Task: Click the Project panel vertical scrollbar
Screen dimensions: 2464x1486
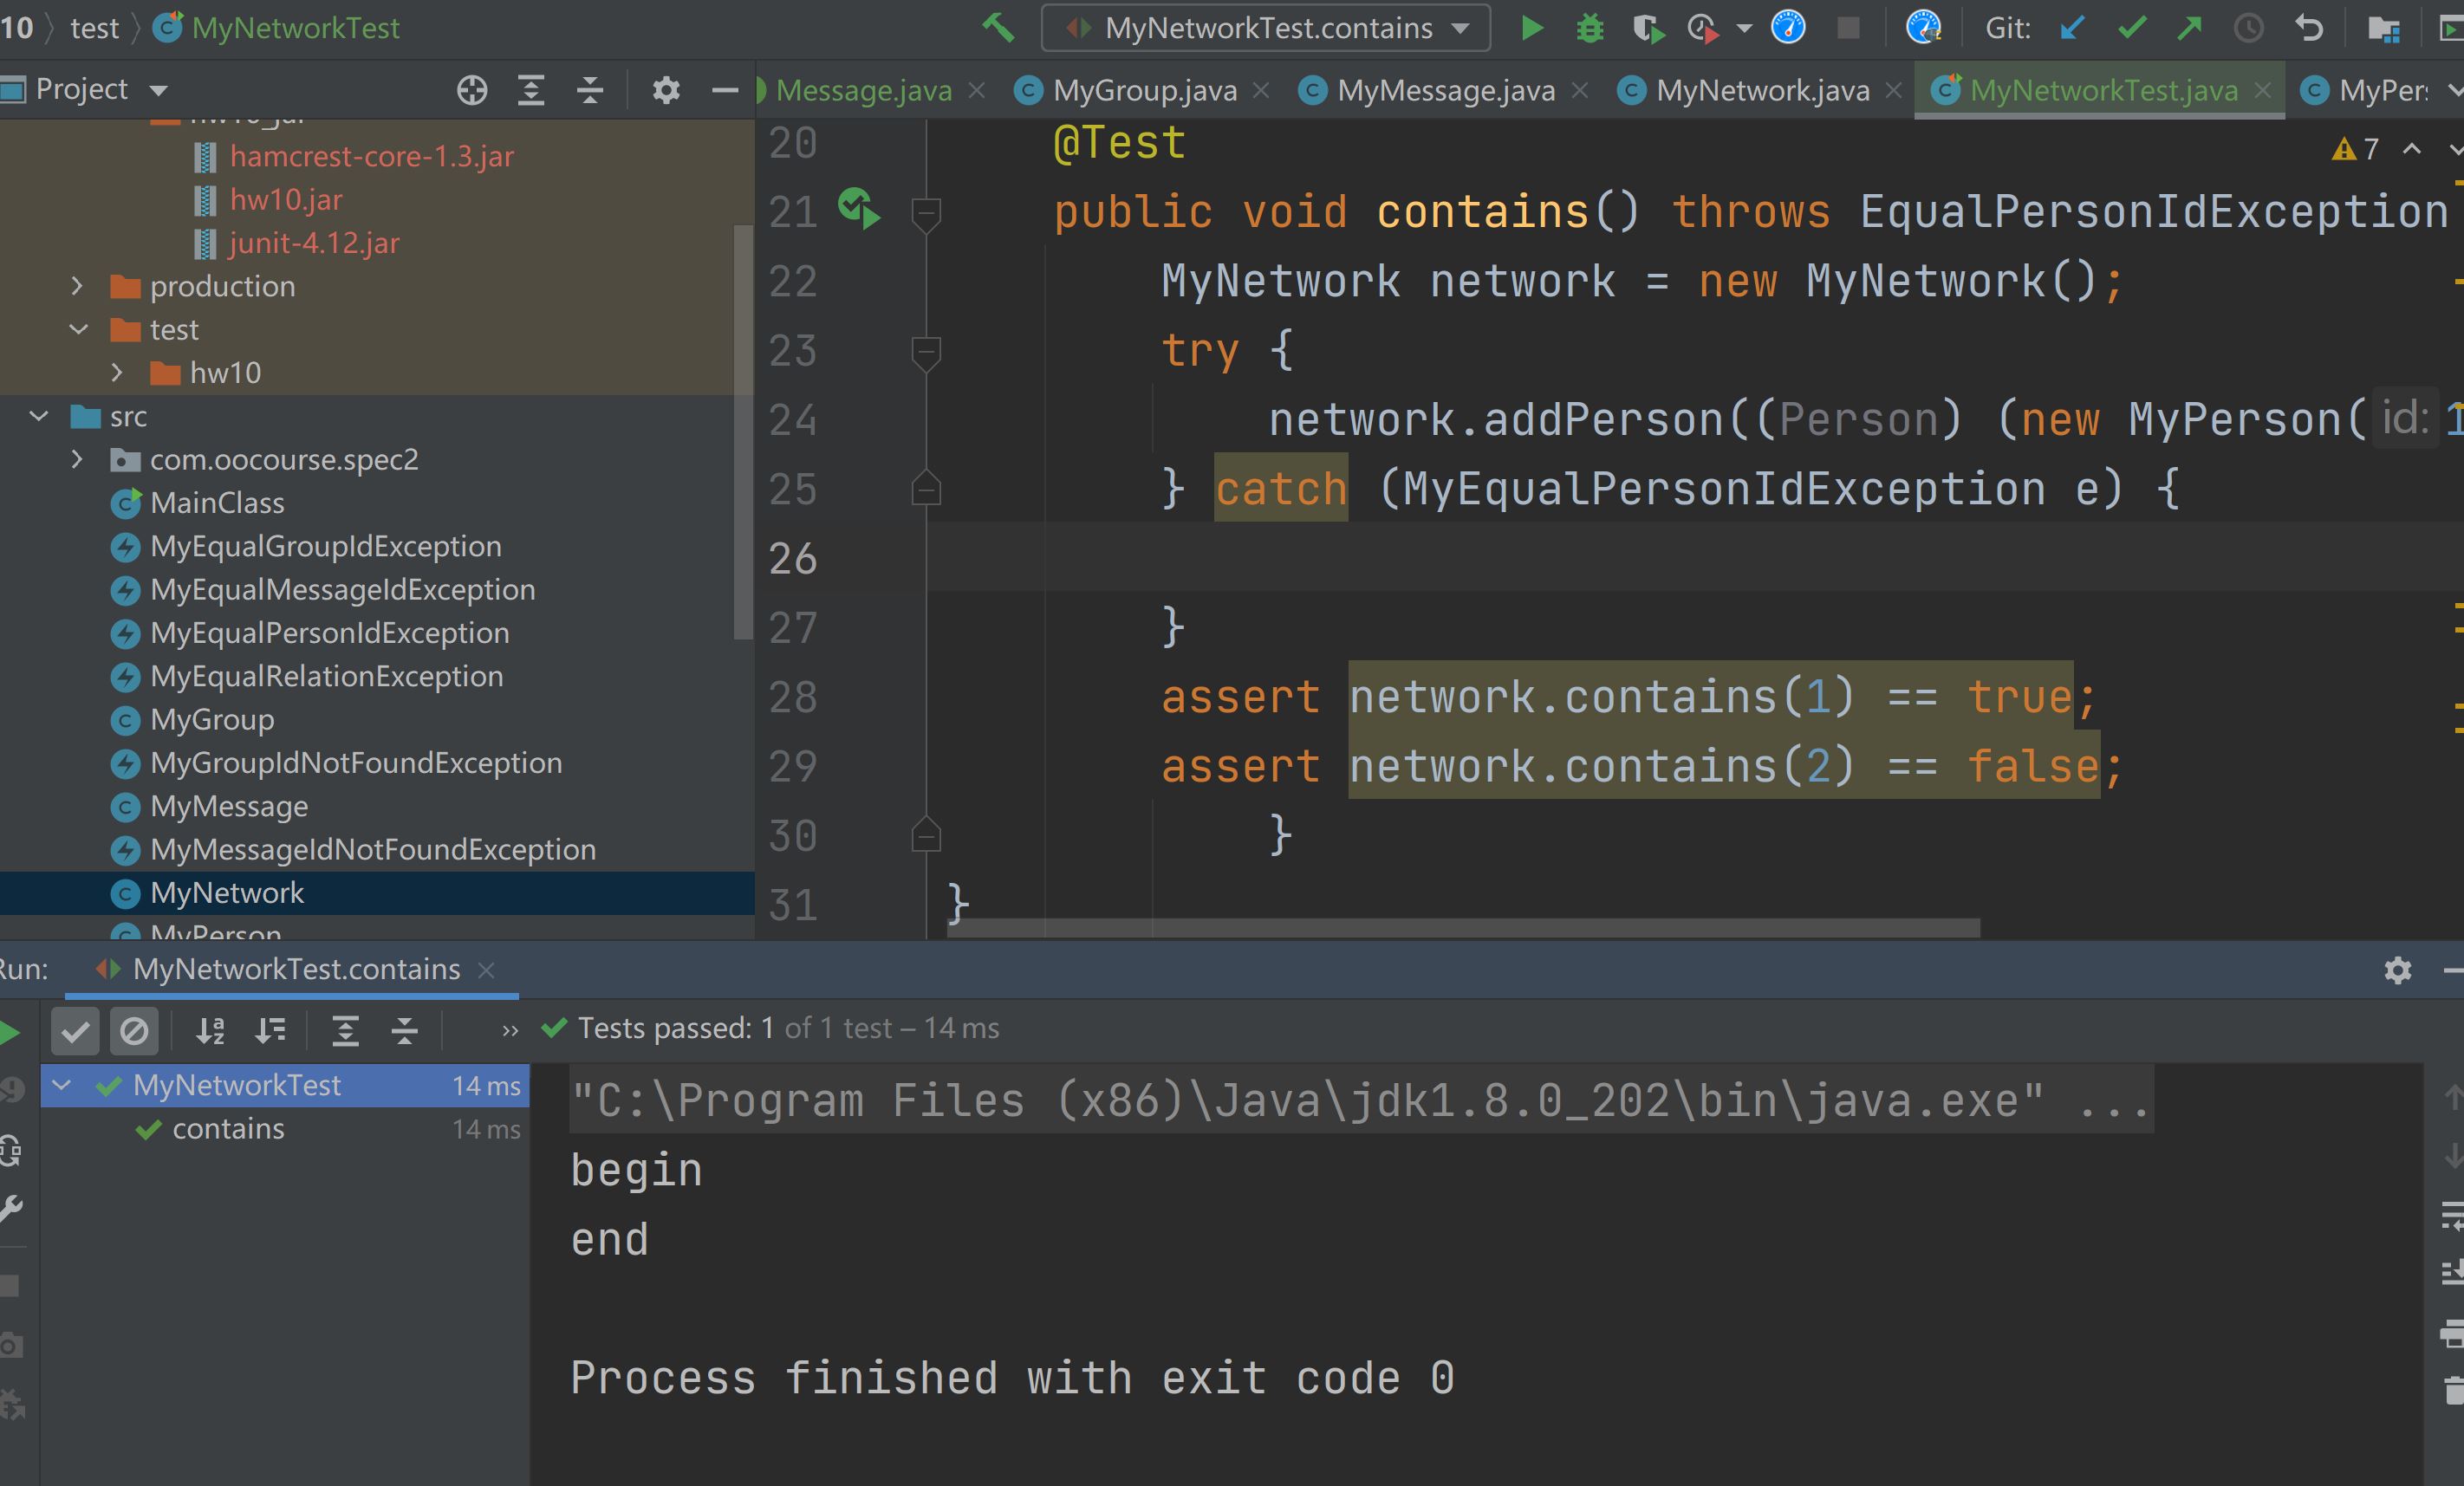Action: pos(743,431)
